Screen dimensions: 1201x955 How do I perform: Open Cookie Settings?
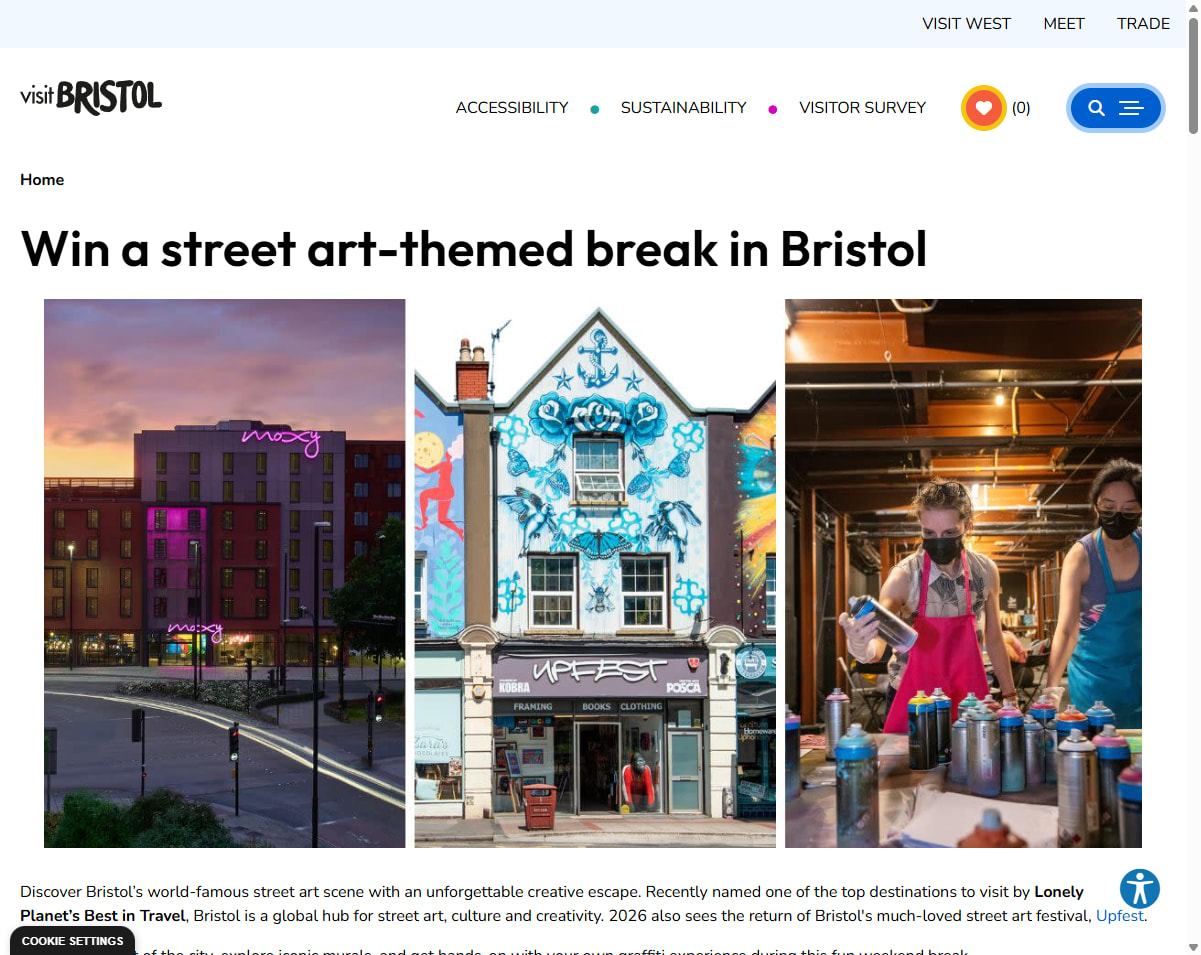(73, 941)
